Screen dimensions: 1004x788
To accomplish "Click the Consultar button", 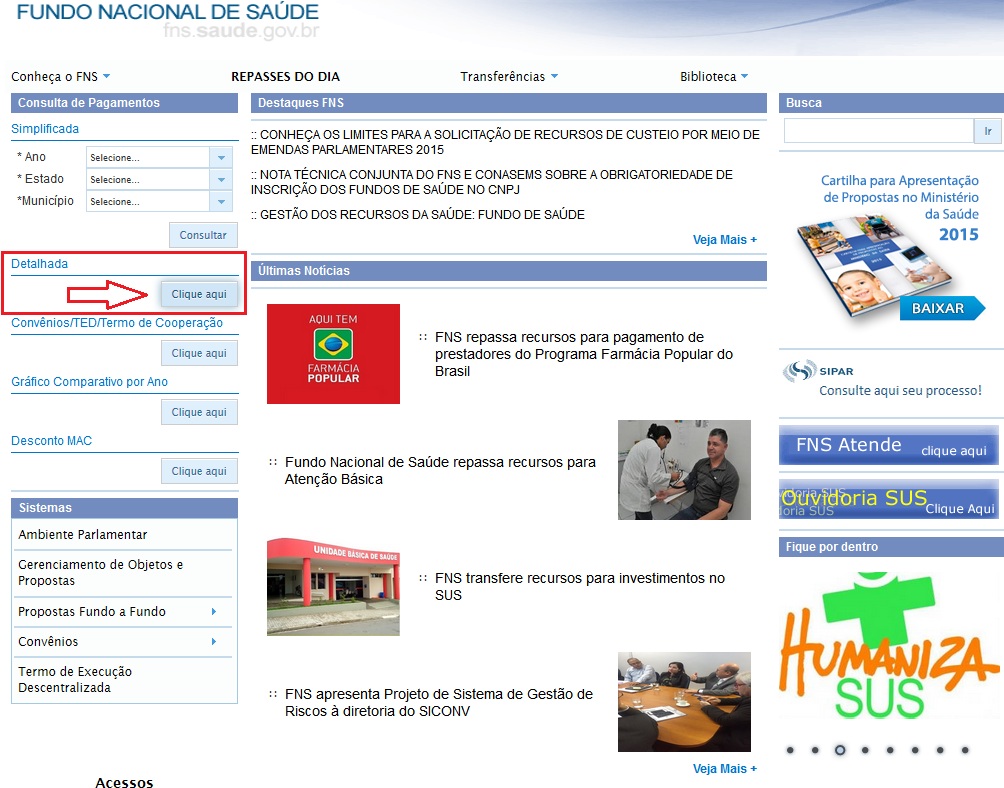I will pyautogui.click(x=203, y=236).
